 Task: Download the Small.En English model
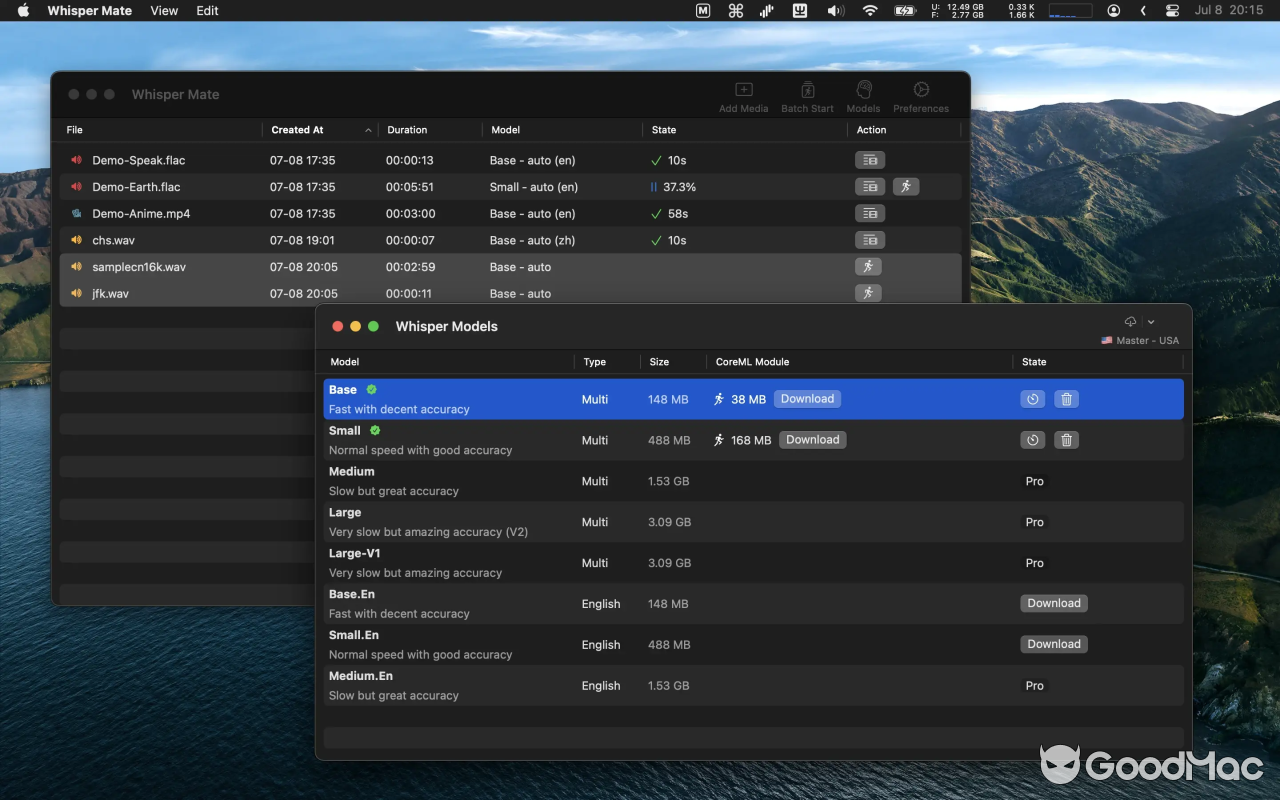click(x=1053, y=643)
